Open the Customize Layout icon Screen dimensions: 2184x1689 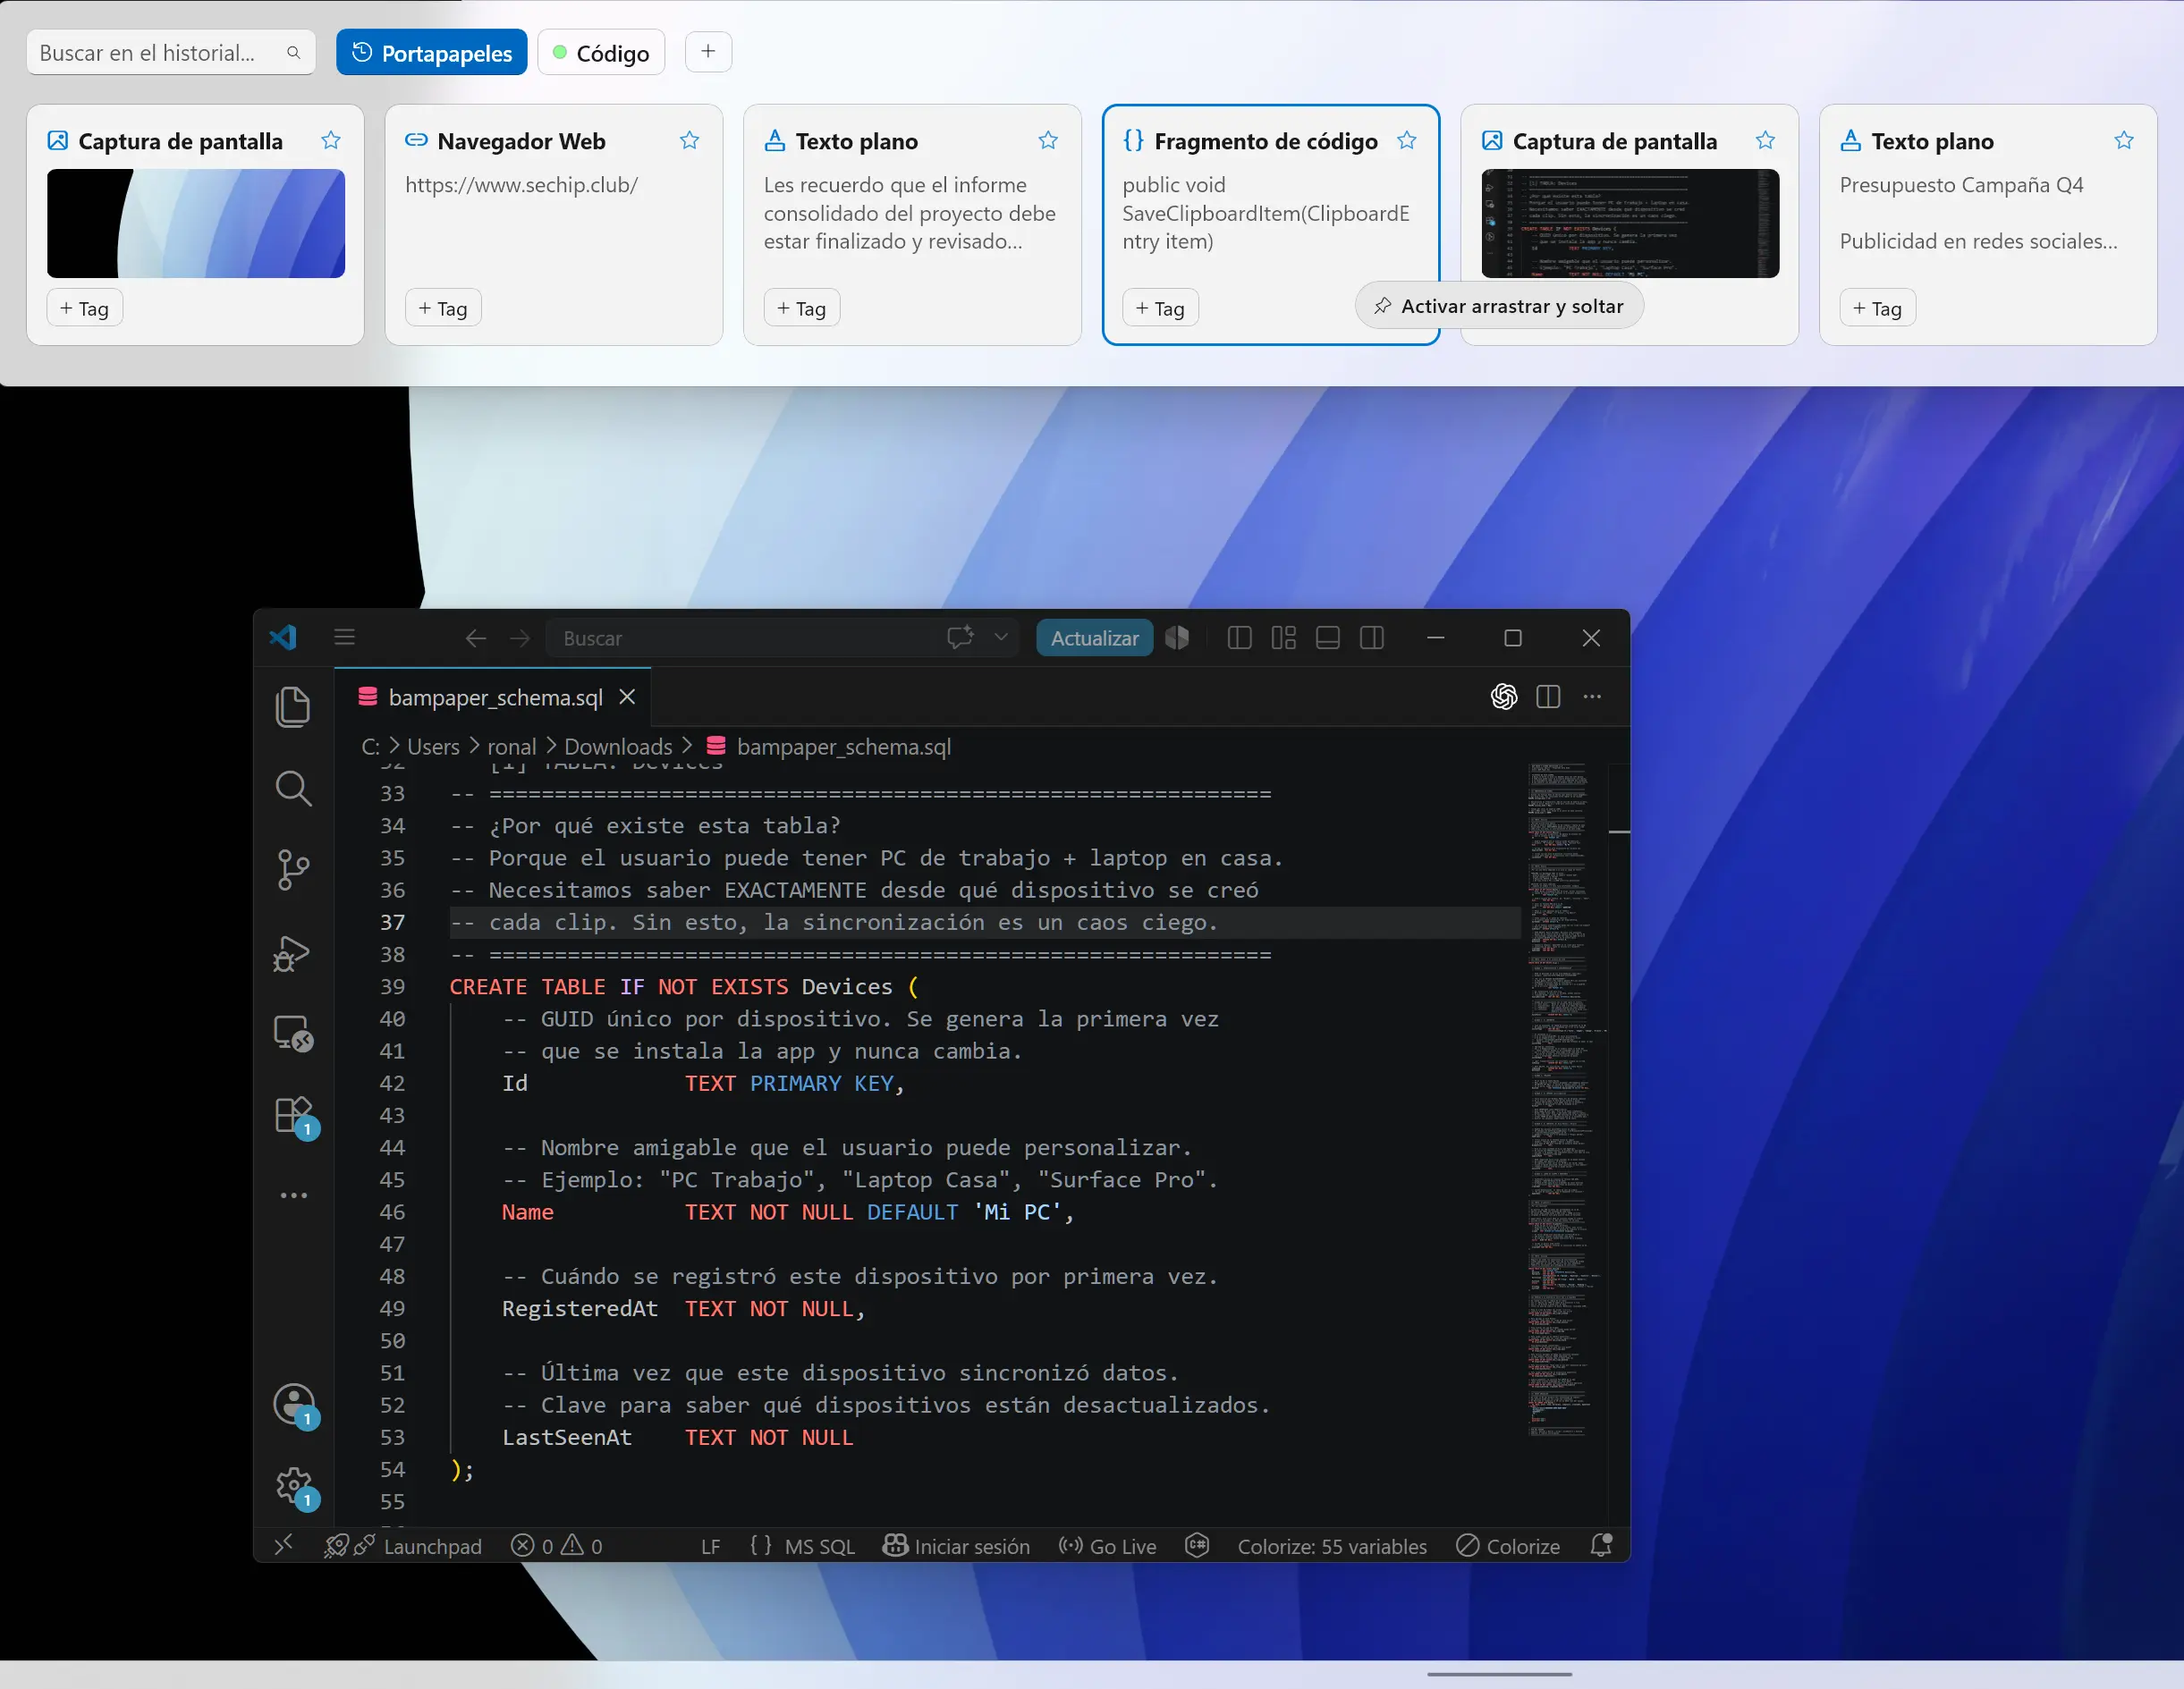[x=1283, y=638]
